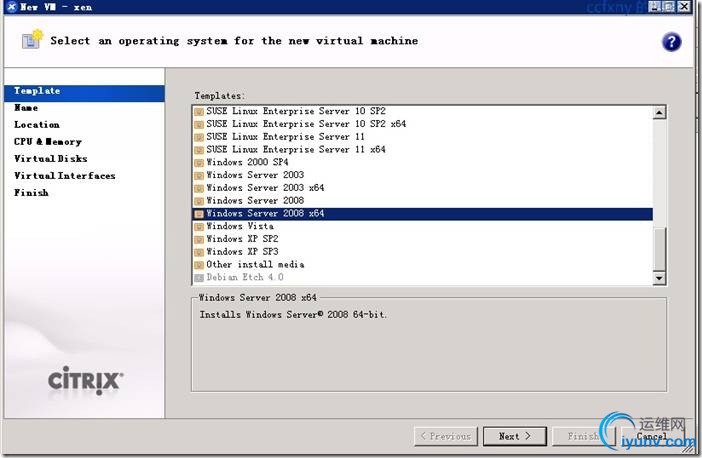The image size is (702, 458).
Task: Select Windows Server 2008 32-bit template
Action: (x=255, y=201)
